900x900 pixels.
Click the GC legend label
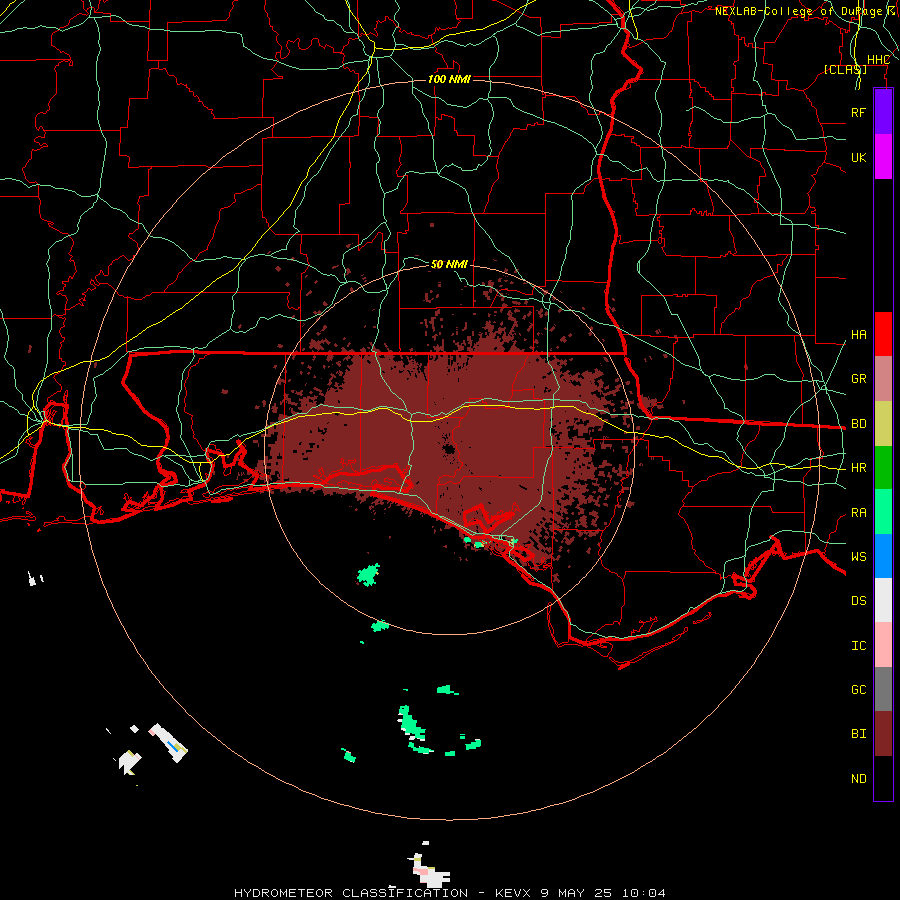click(858, 690)
